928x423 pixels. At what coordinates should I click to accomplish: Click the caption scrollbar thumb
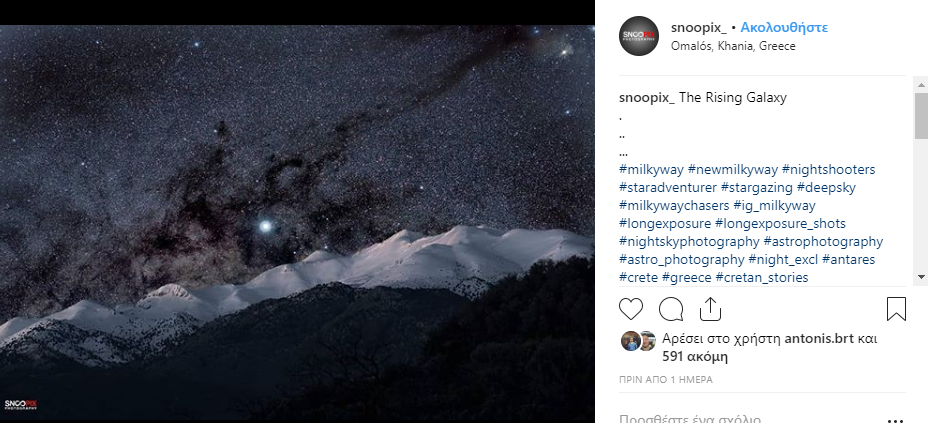tap(921, 115)
